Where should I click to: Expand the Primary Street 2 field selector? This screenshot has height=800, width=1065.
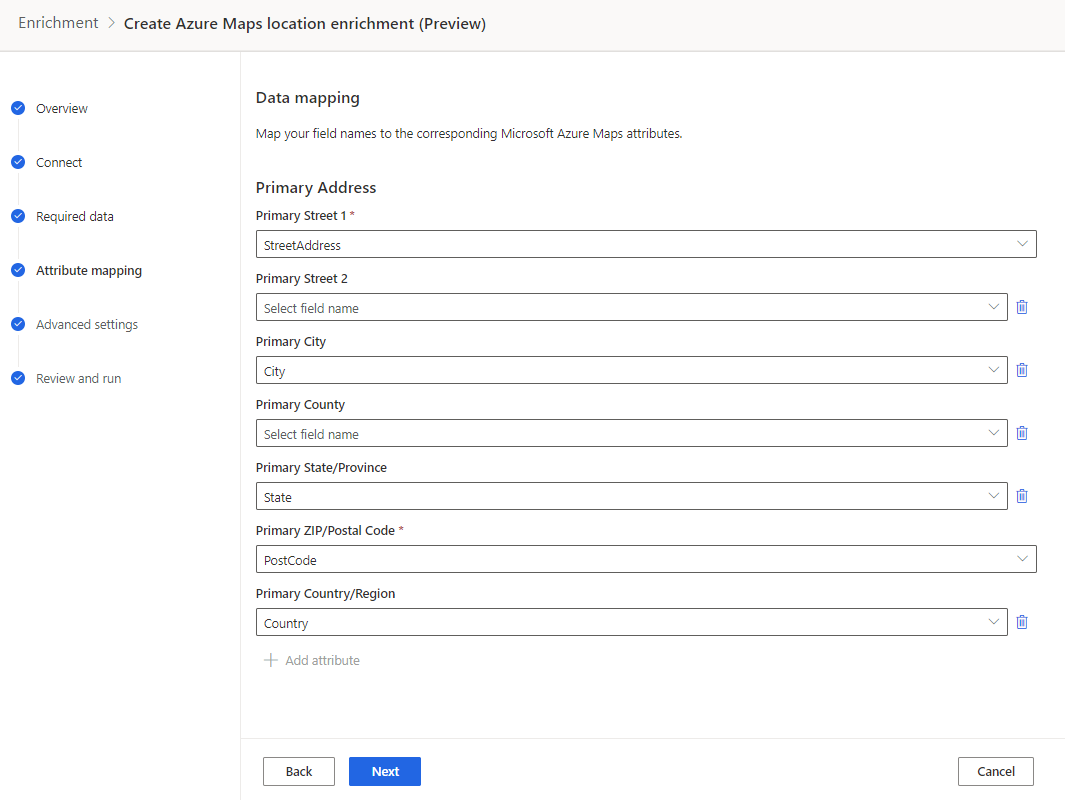point(631,307)
